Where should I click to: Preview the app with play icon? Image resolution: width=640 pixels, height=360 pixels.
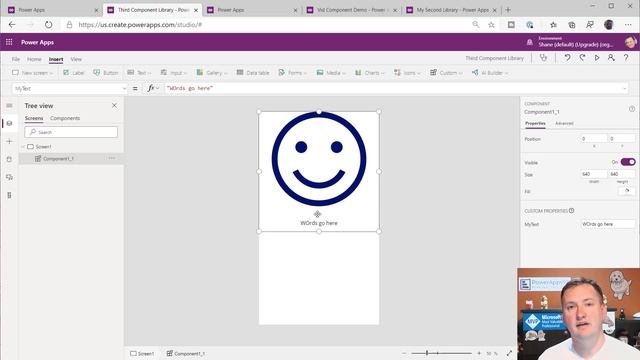597,58
